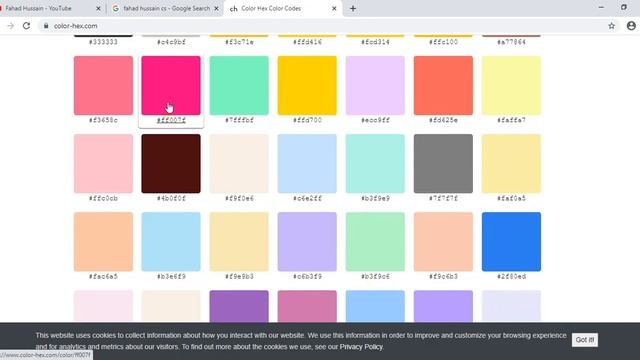This screenshot has height=360, width=640.
Task: Reload the color-hex.com page
Action: [27, 26]
